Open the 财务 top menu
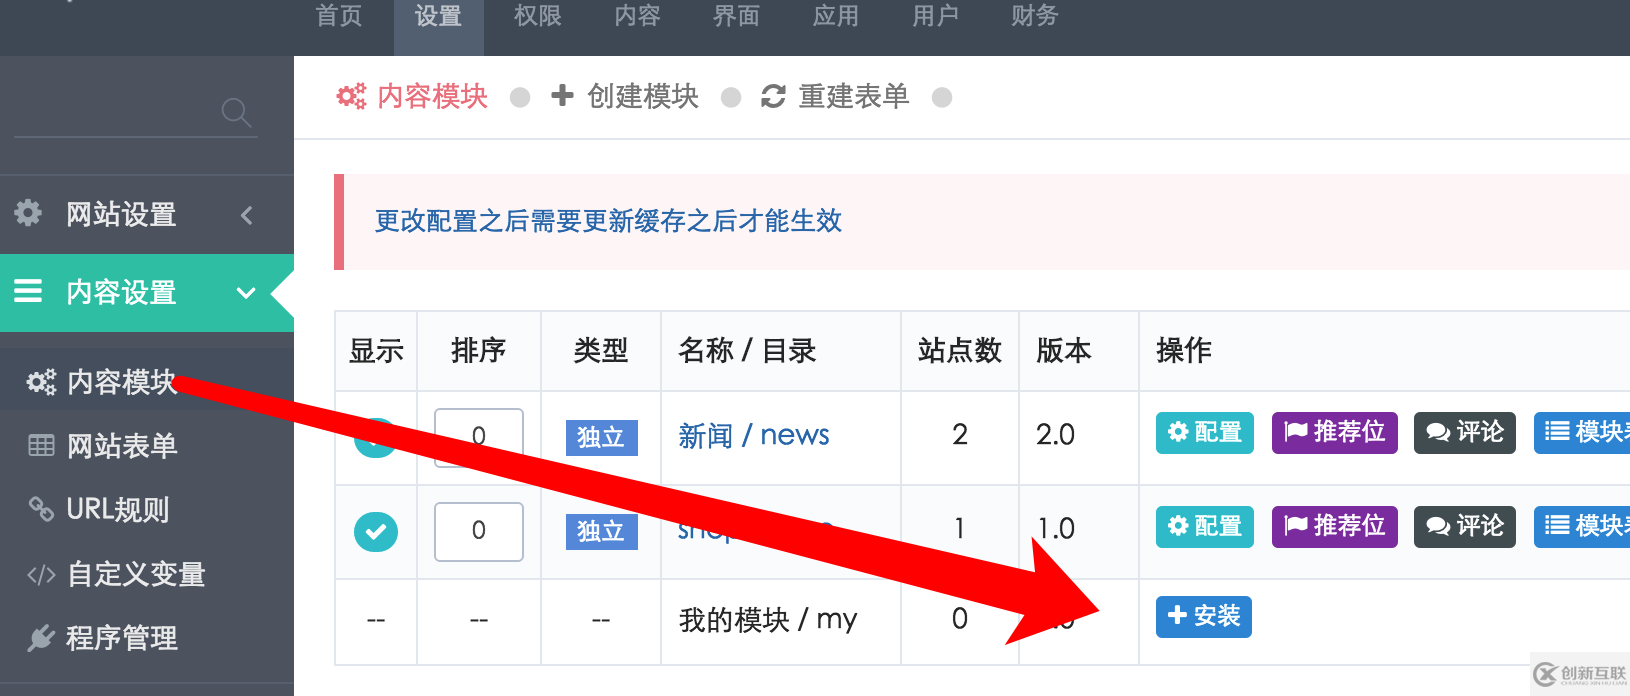This screenshot has height=696, width=1630. pyautogui.click(x=1034, y=16)
